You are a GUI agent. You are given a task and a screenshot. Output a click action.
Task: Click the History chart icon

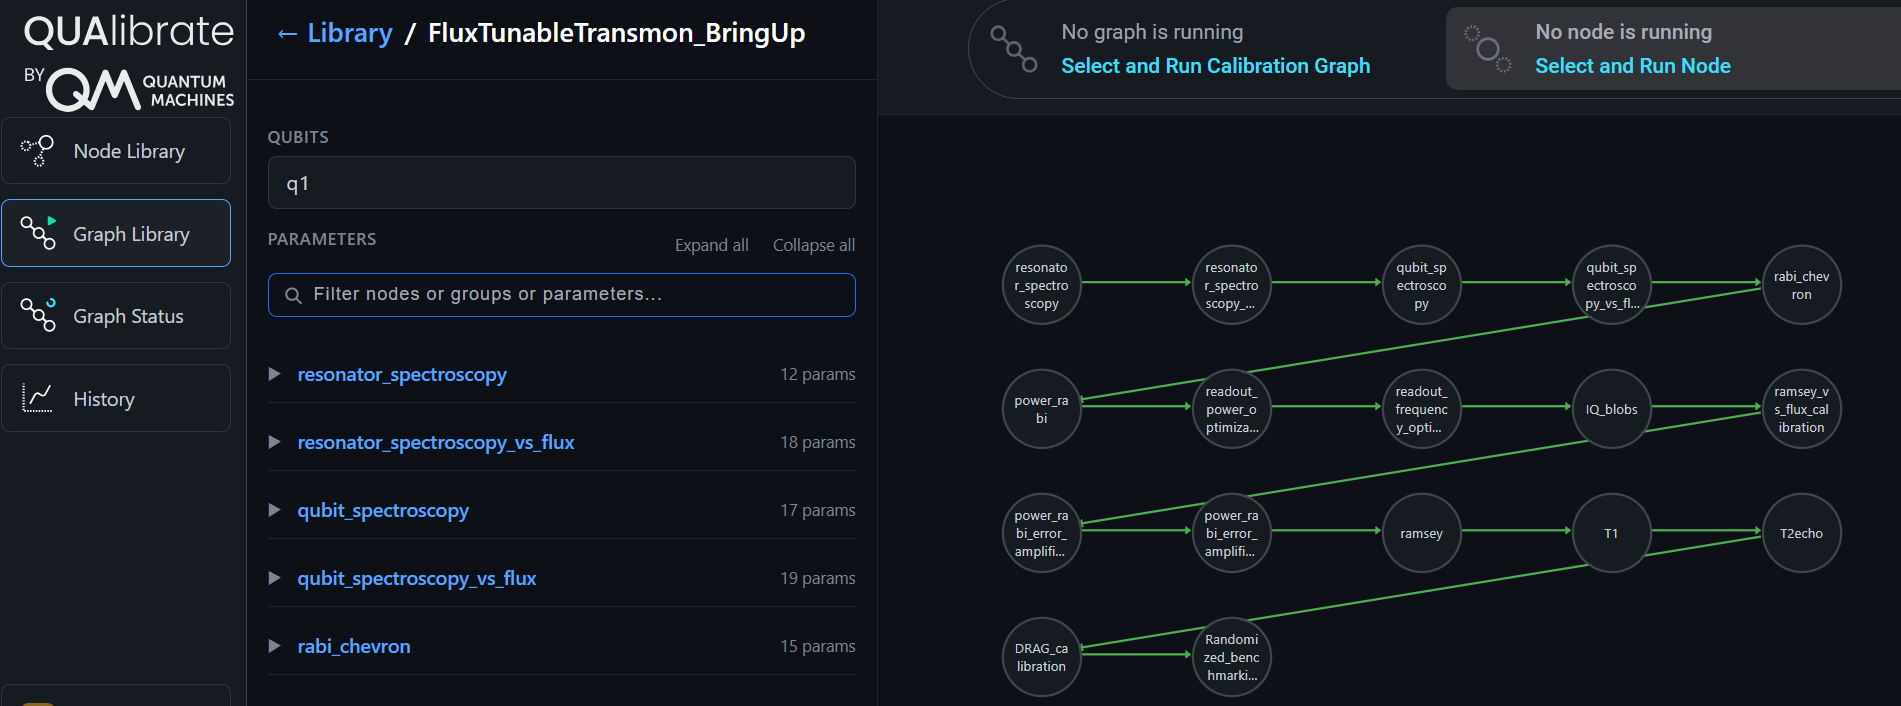(x=38, y=399)
